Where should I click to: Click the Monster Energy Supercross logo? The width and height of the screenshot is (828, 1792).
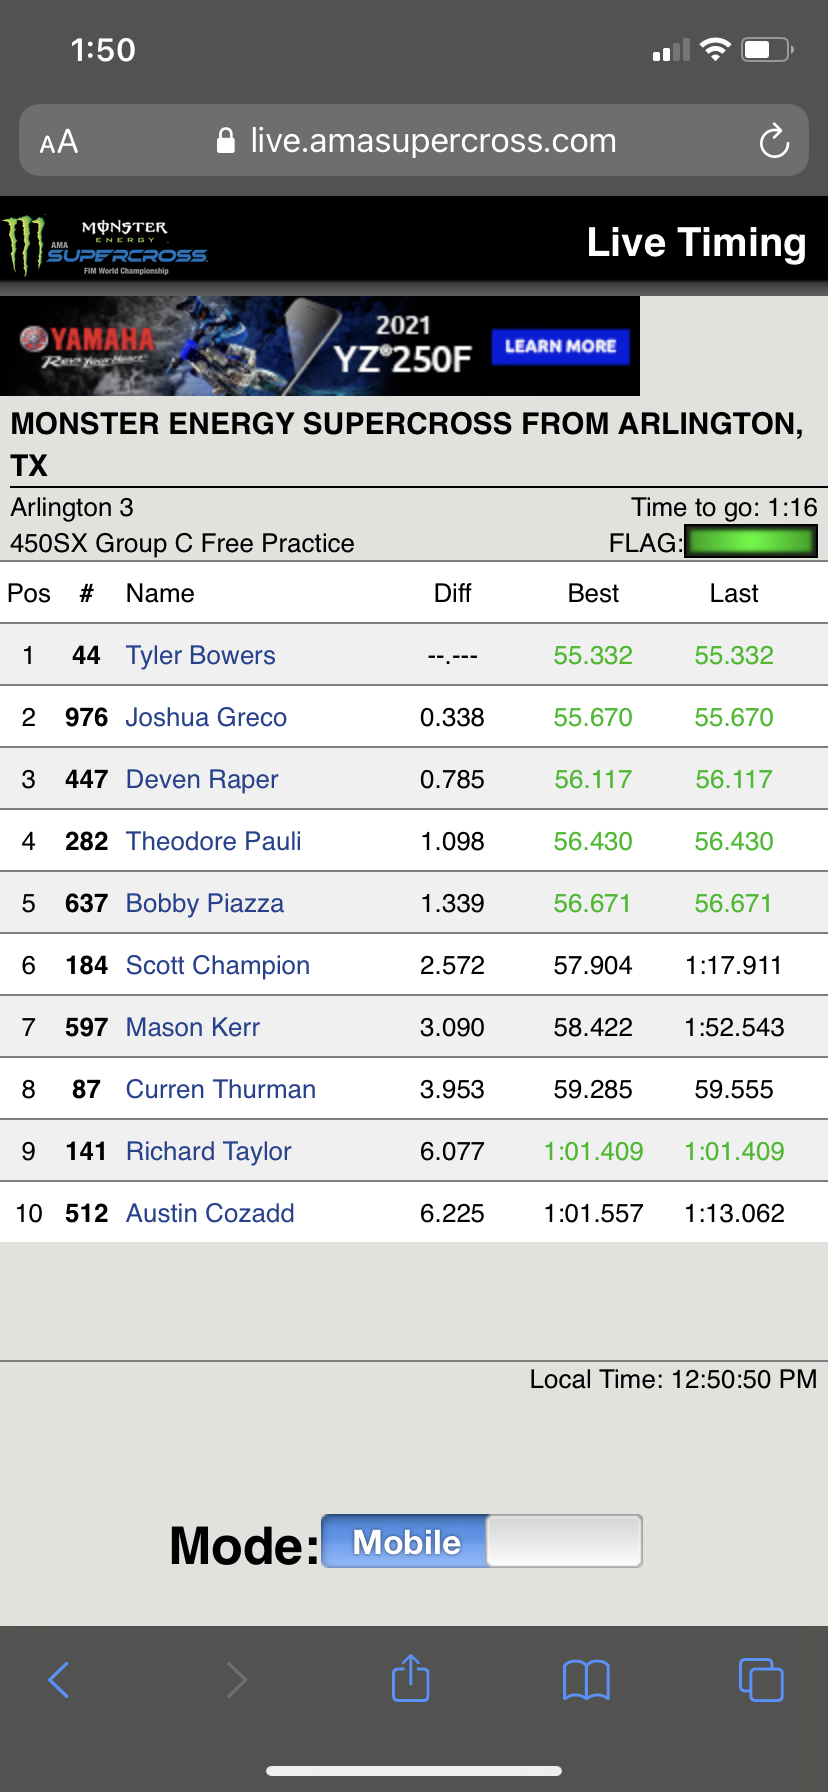click(x=105, y=241)
